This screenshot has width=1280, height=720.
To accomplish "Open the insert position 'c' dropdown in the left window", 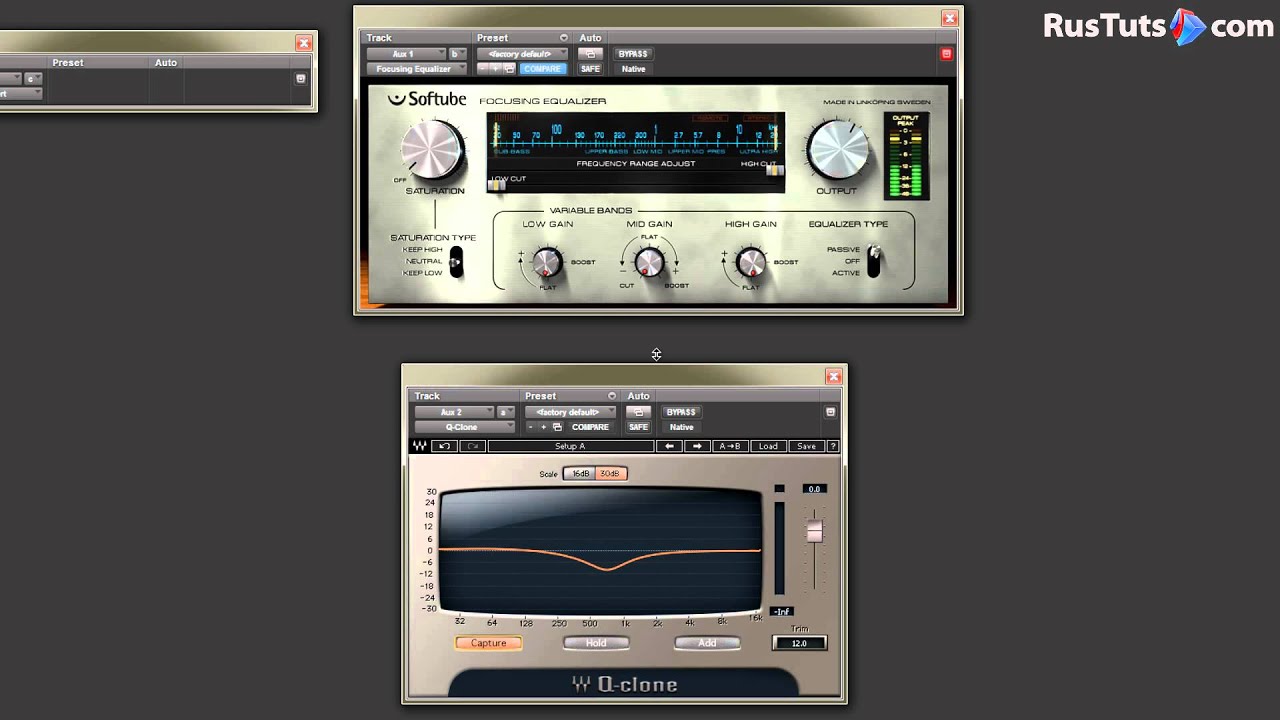I will [x=33, y=78].
